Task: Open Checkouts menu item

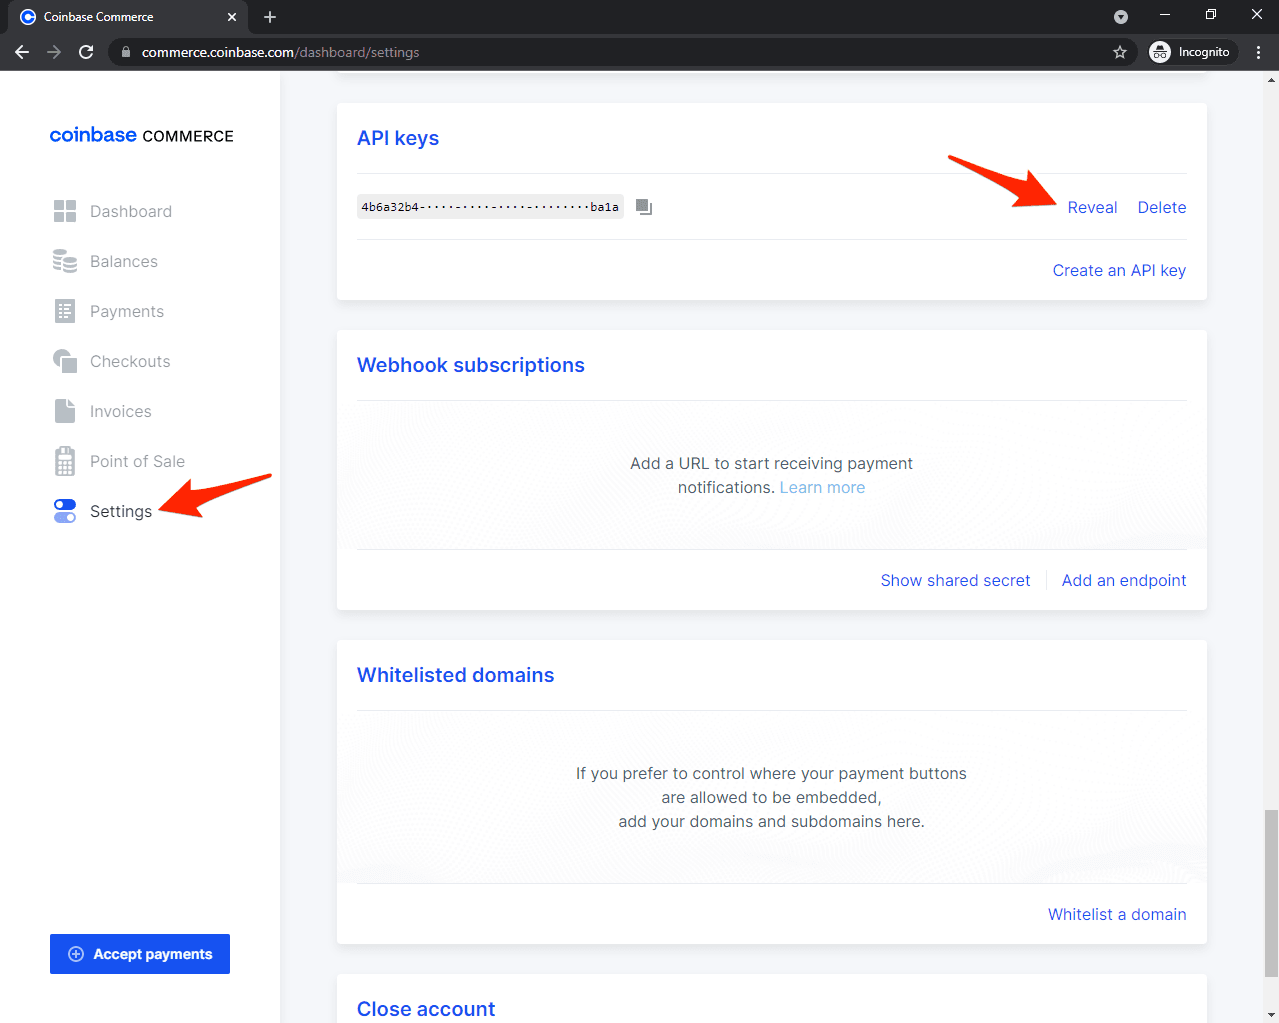Action: [x=130, y=361]
